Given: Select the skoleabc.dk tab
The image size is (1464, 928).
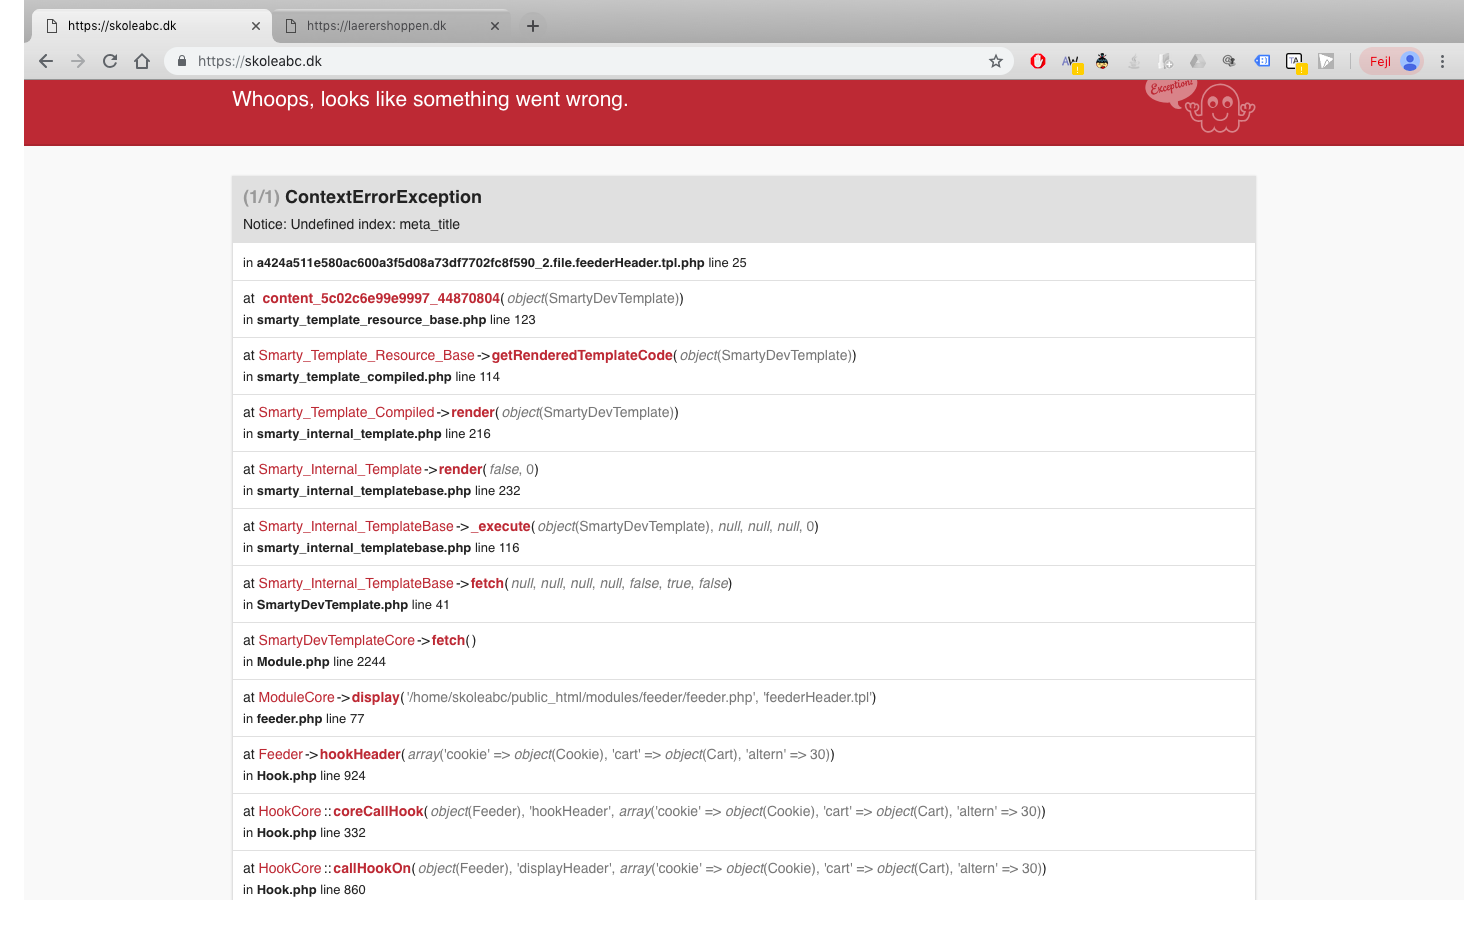Looking at the screenshot, I should click(x=151, y=26).
